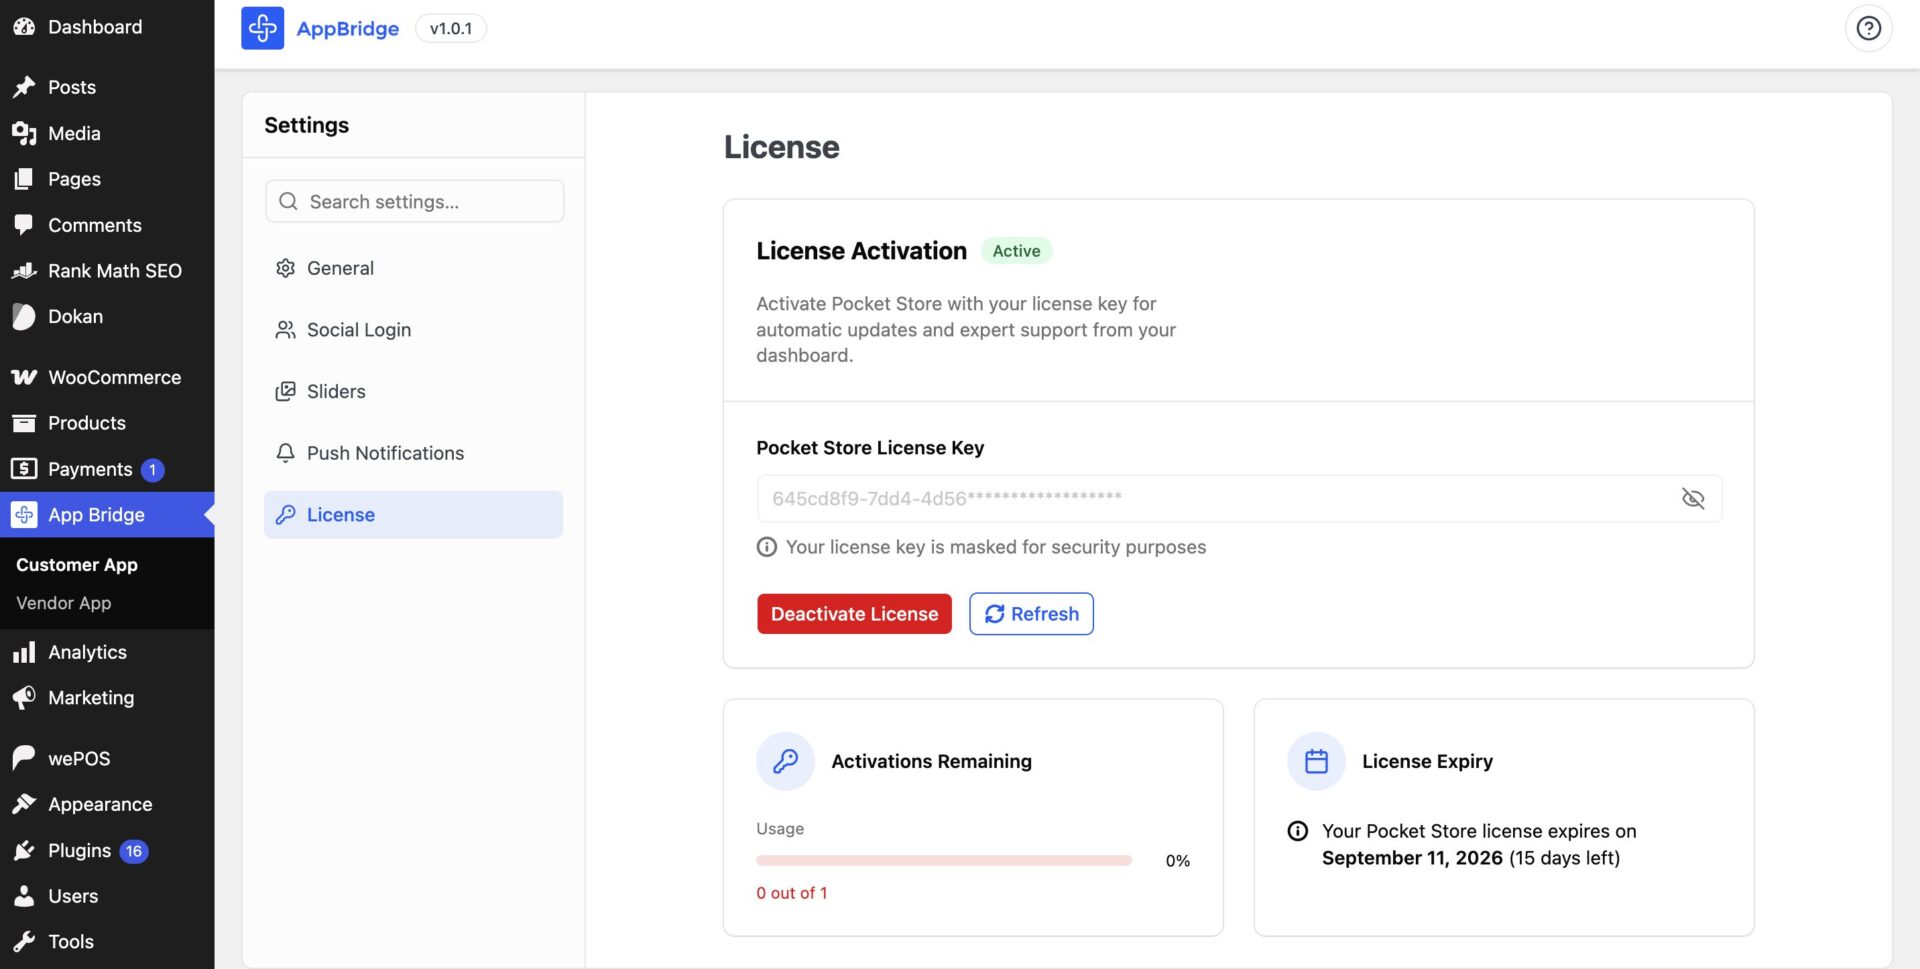The image size is (1920, 969).
Task: Click the App Bridge sidebar icon
Action: pos(24,515)
